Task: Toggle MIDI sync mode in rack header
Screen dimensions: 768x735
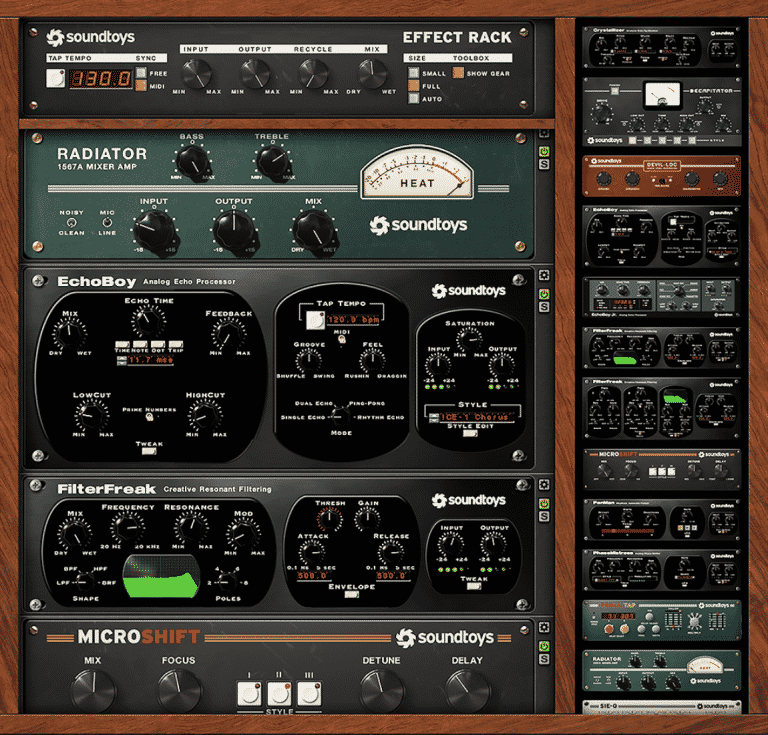Action: pyautogui.click(x=141, y=86)
